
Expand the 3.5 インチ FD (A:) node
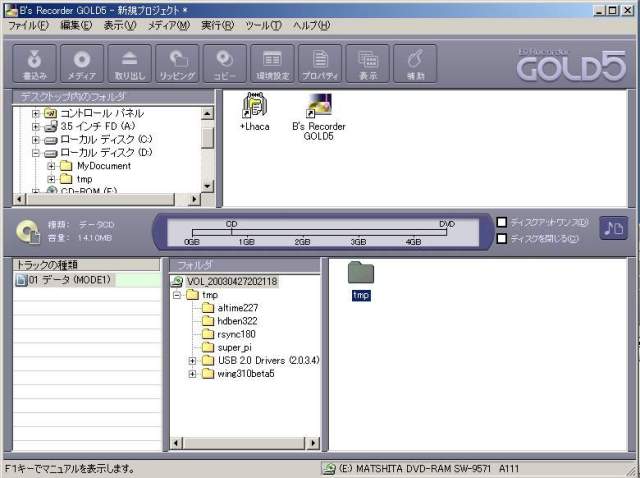click(36, 127)
